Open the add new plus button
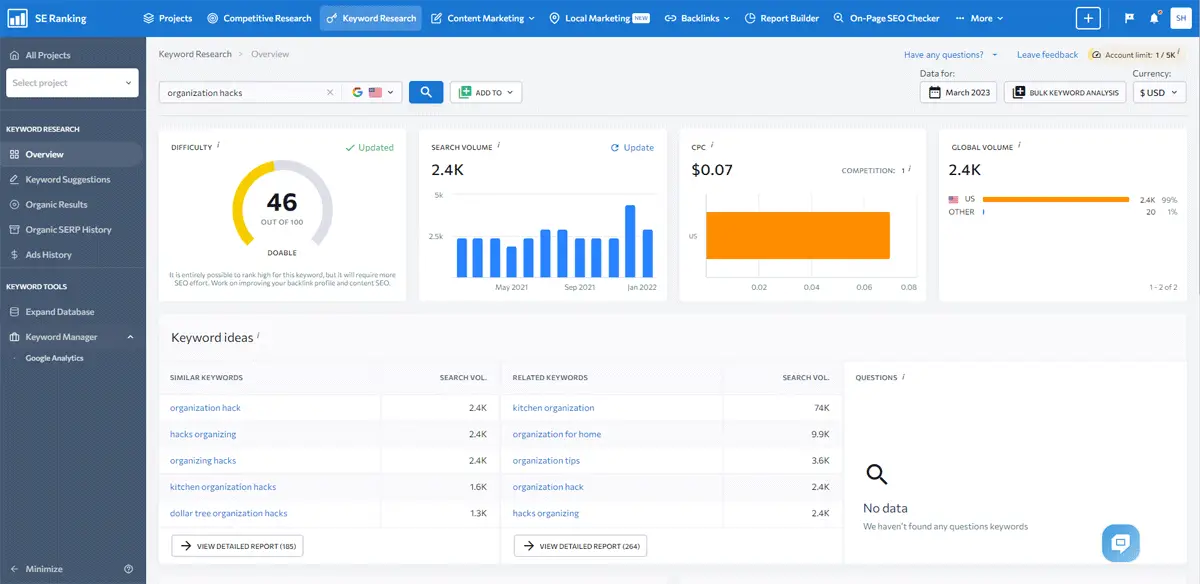 click(1088, 18)
